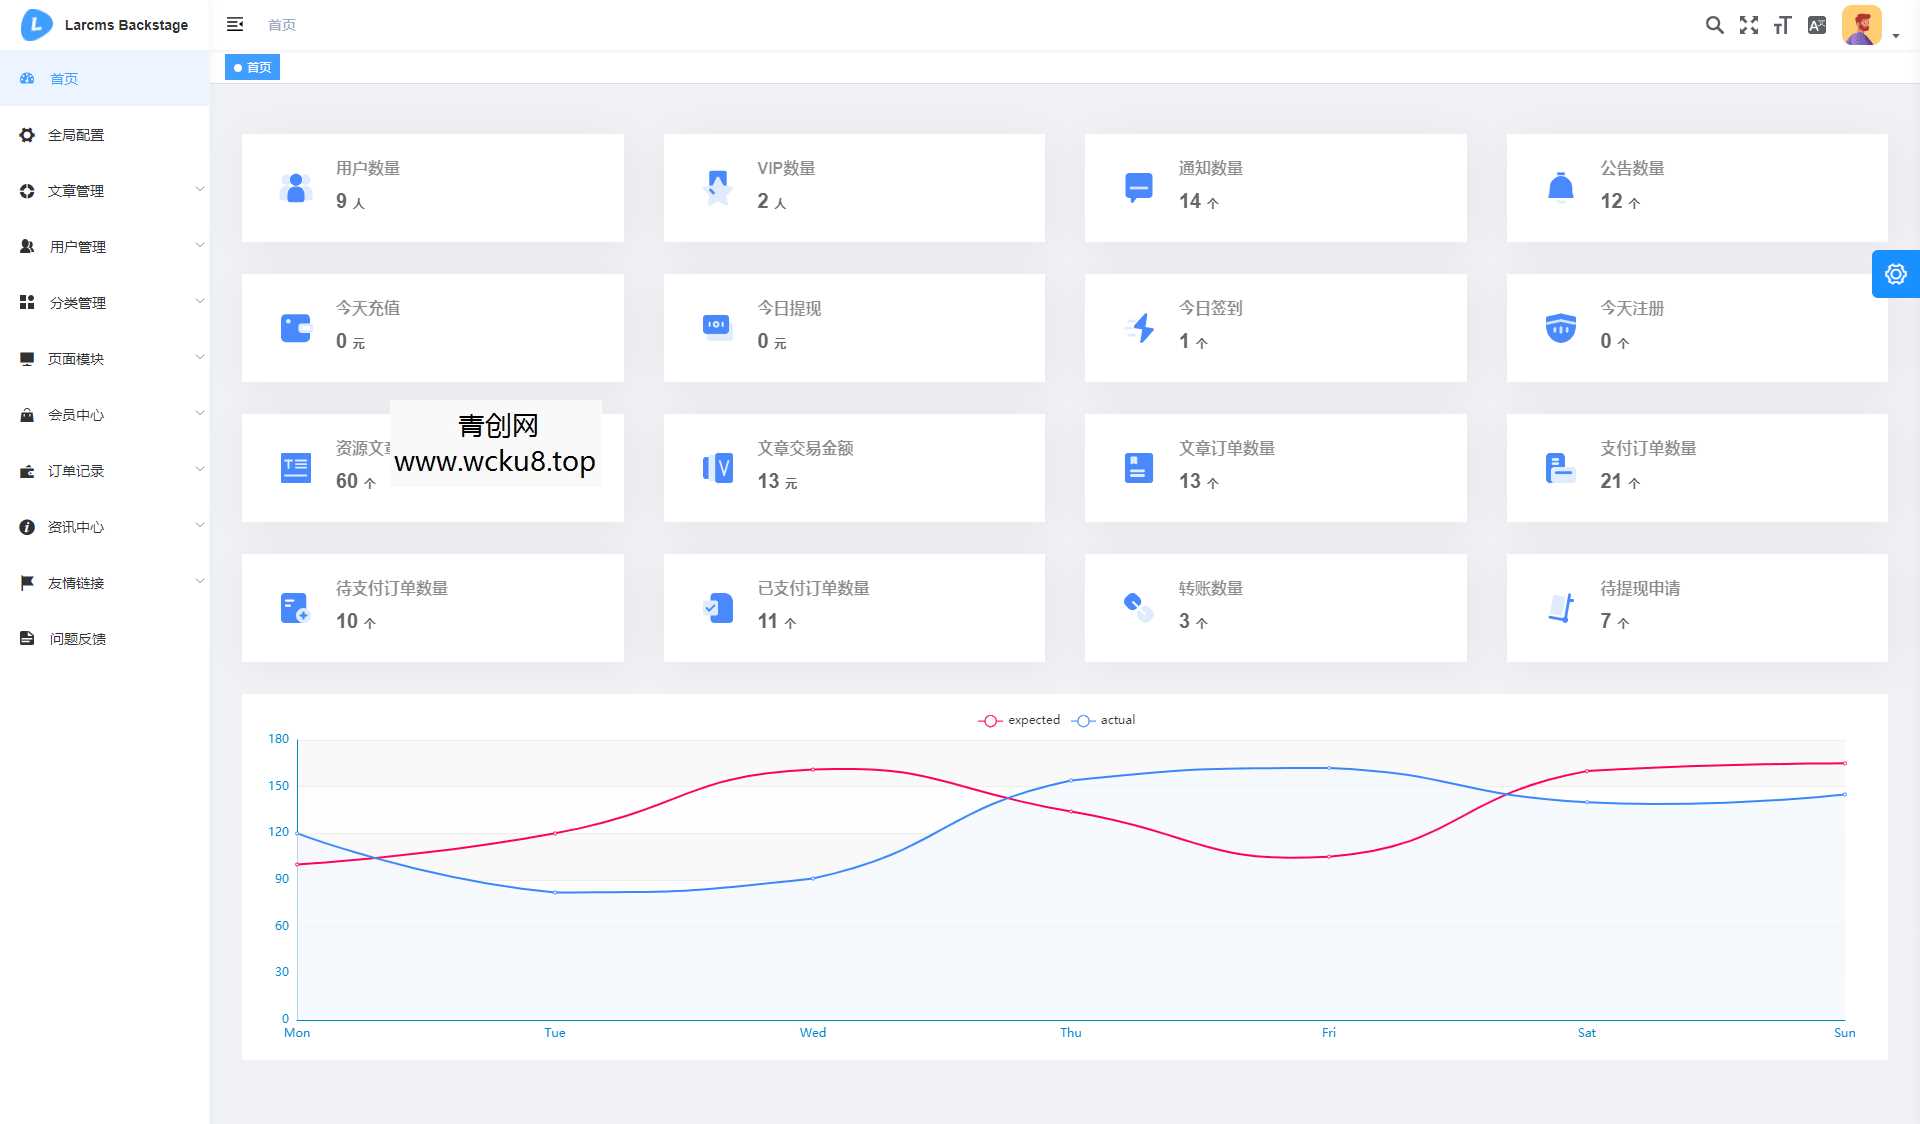This screenshot has height=1124, width=1920.
Task: Click the bell icon for 公告数量
Action: 1560,187
